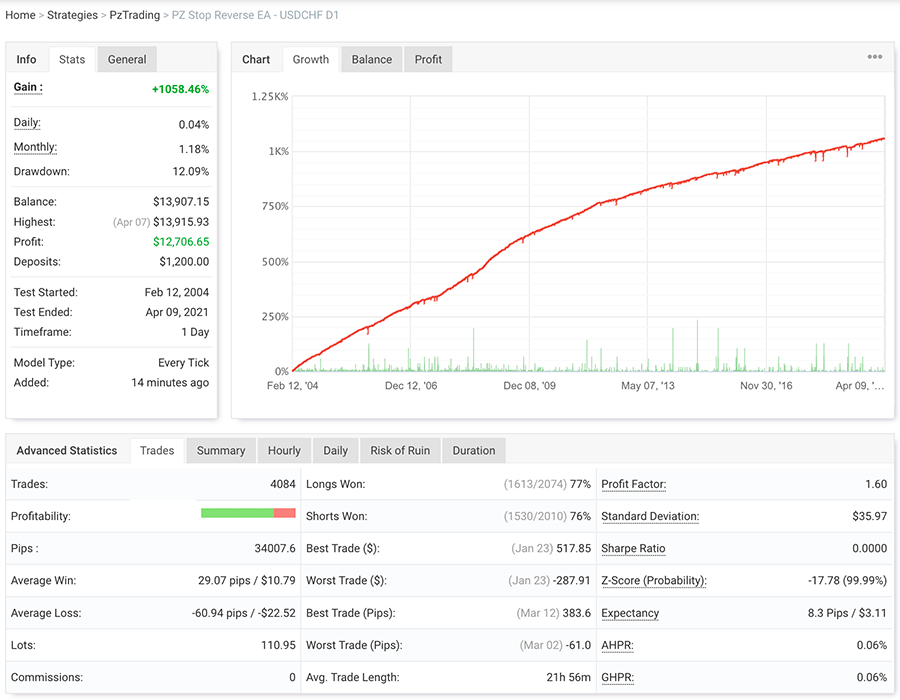Click the Expectancy value 8.3 Pips / $3.11
This screenshot has height=700, width=900.
pyautogui.click(x=847, y=613)
